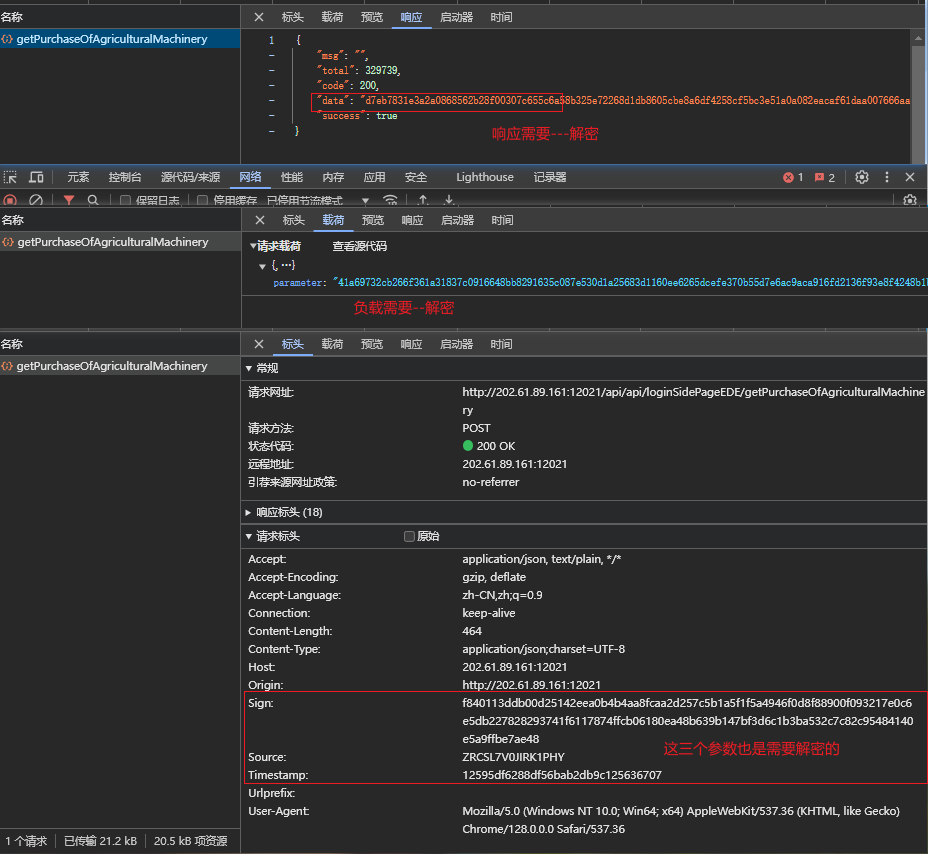Select 预览 tab in the request payload panel
The image size is (928, 854).
(x=373, y=220)
